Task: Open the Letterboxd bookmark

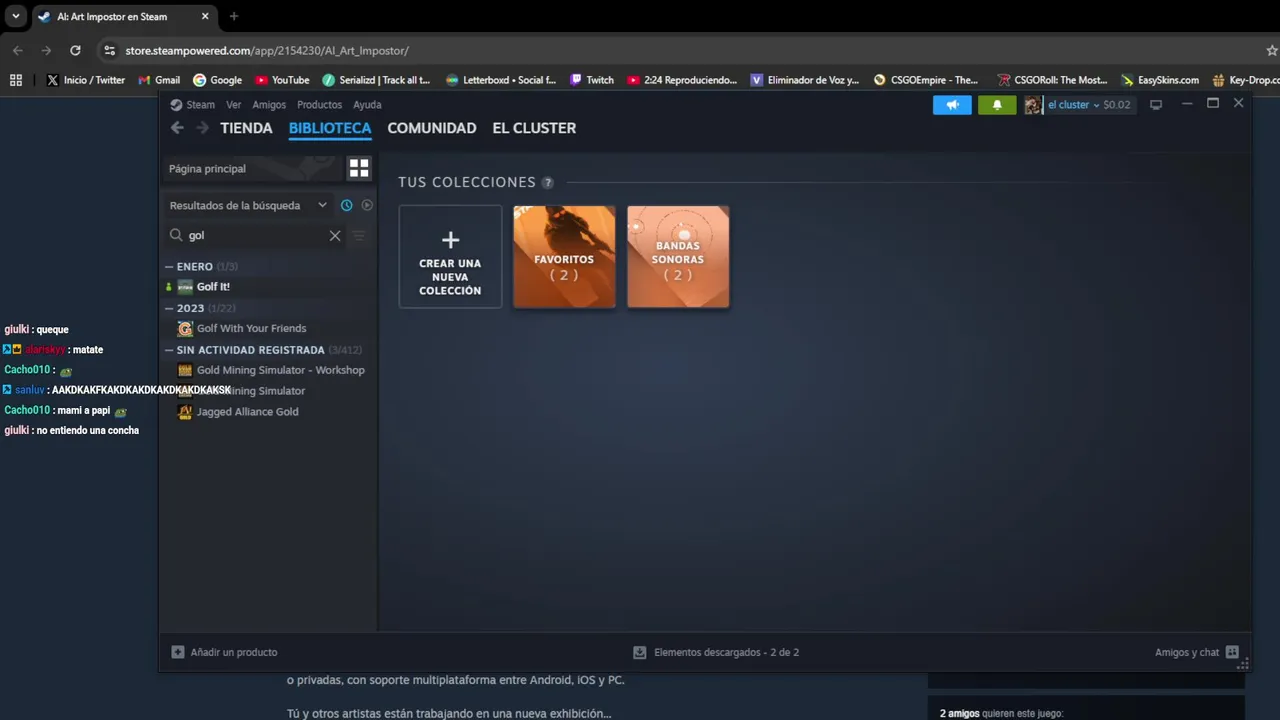Action: (x=501, y=80)
